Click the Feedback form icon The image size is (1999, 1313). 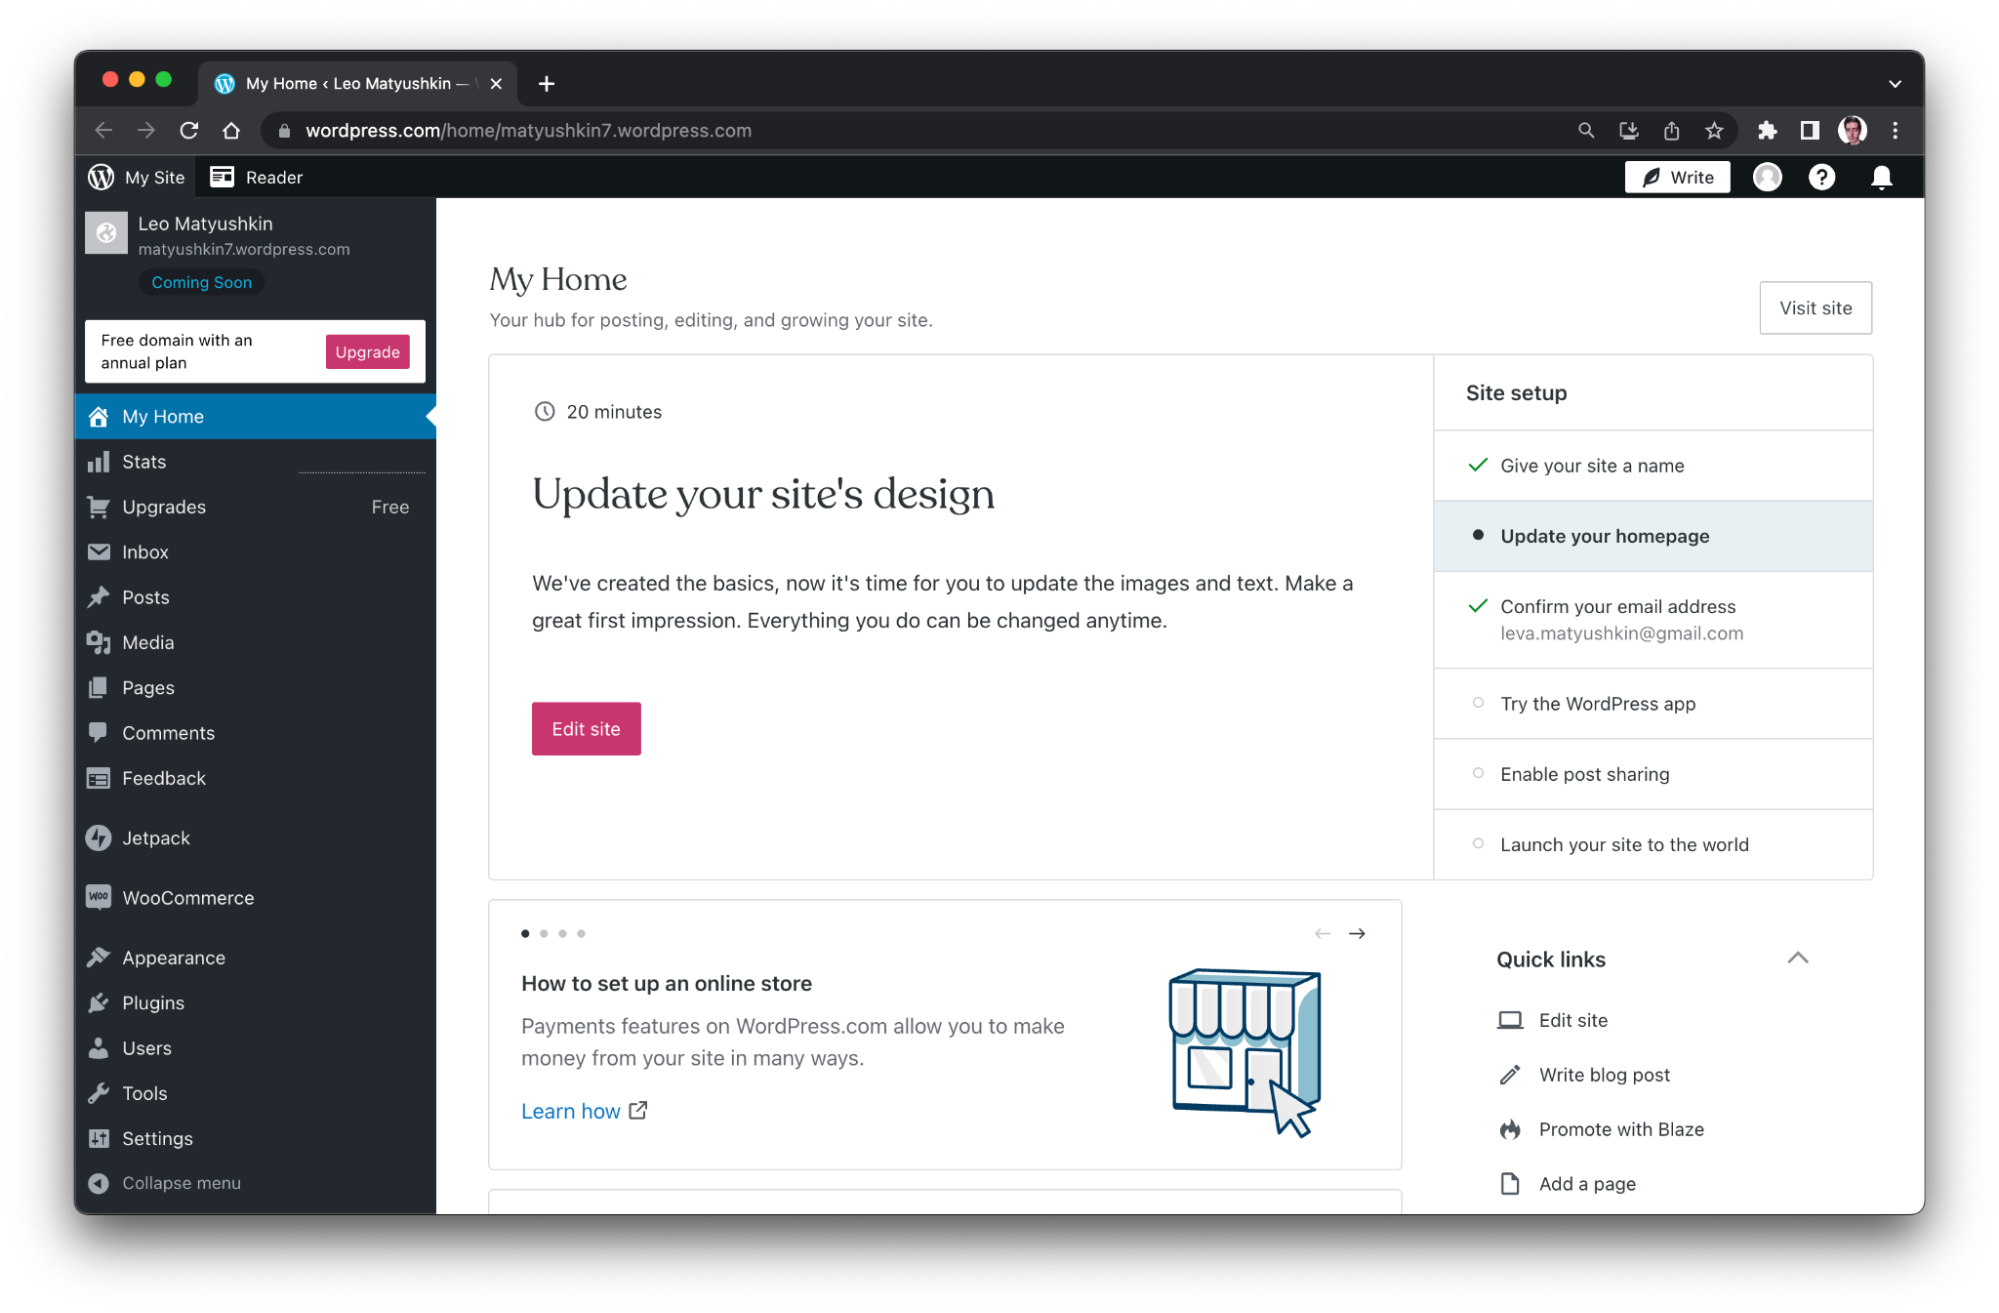[x=98, y=778]
